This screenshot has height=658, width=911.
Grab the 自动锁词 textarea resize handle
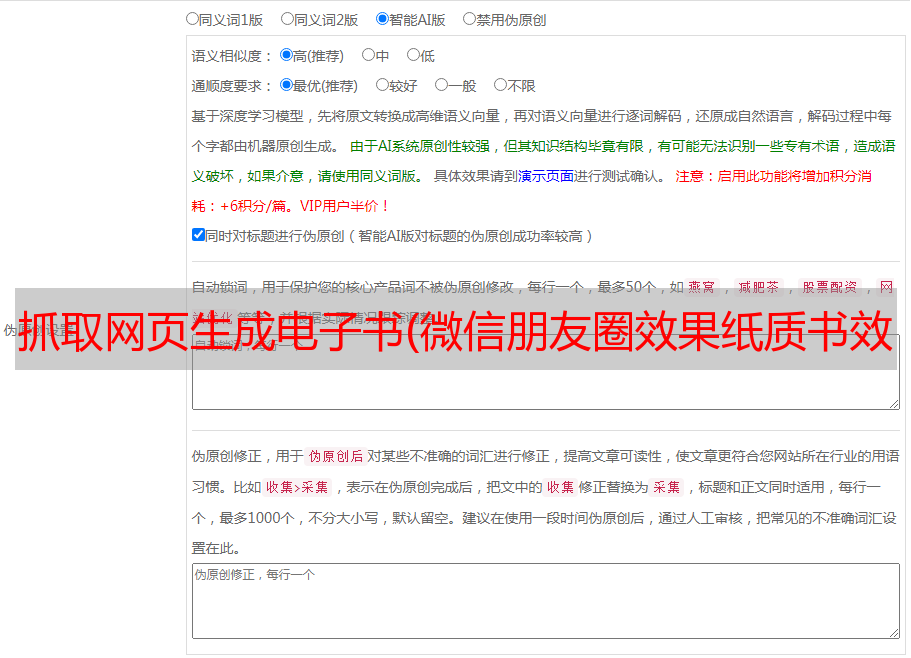tap(894, 404)
